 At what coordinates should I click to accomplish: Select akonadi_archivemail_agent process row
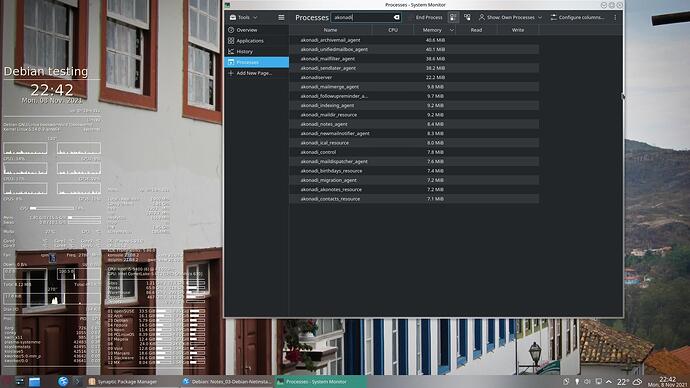coord(414,40)
